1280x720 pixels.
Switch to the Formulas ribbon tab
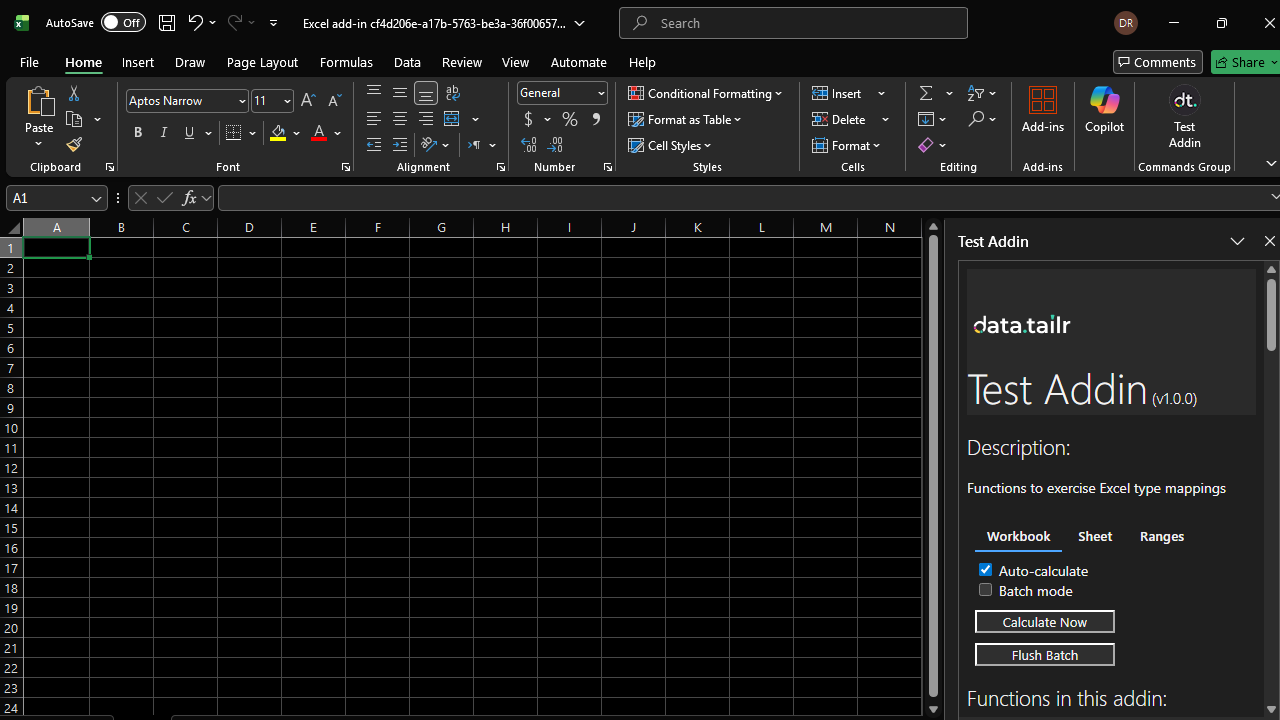[346, 62]
